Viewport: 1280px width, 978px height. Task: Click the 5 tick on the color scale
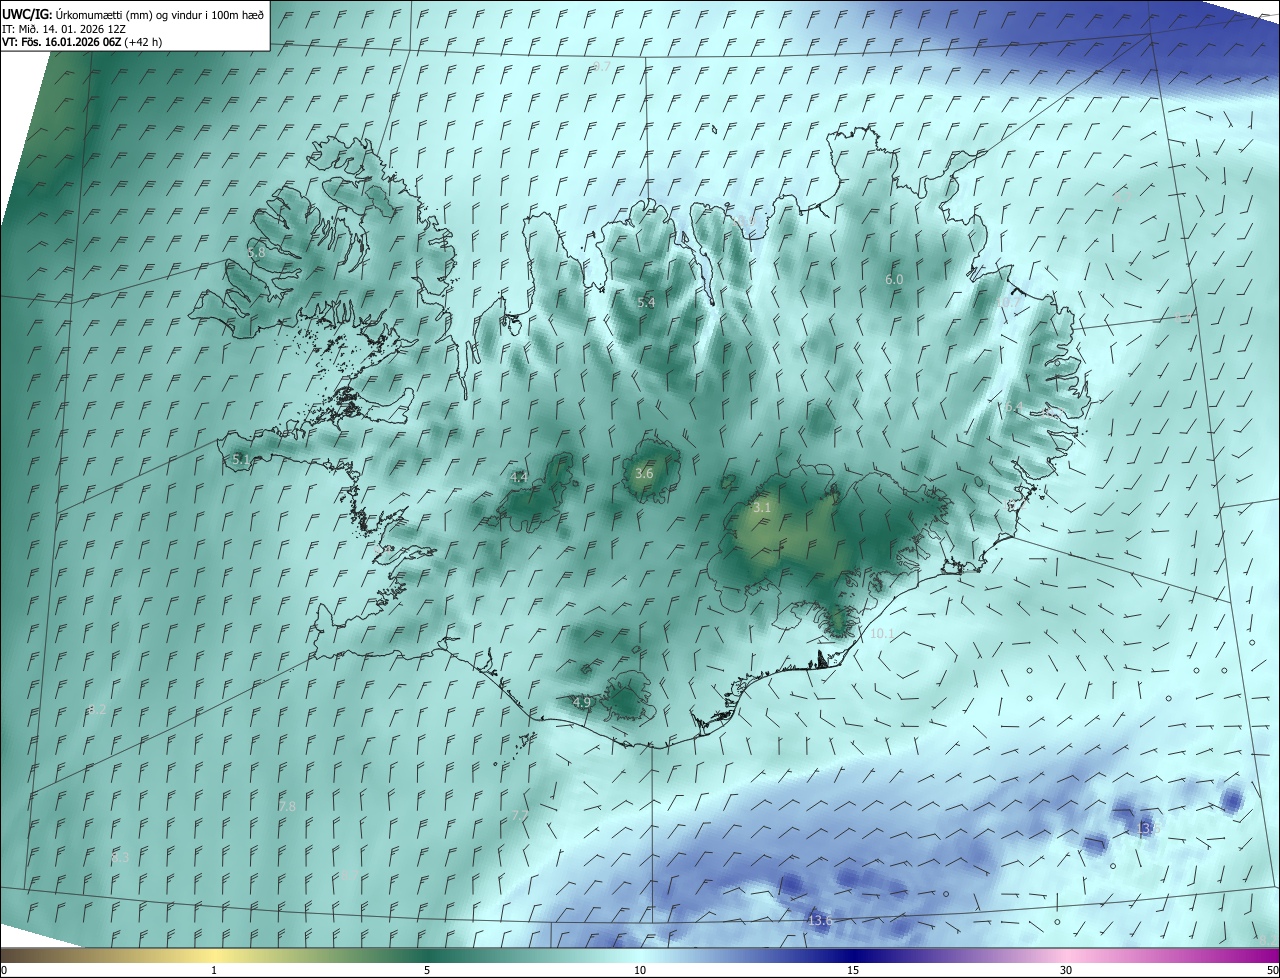click(x=427, y=970)
